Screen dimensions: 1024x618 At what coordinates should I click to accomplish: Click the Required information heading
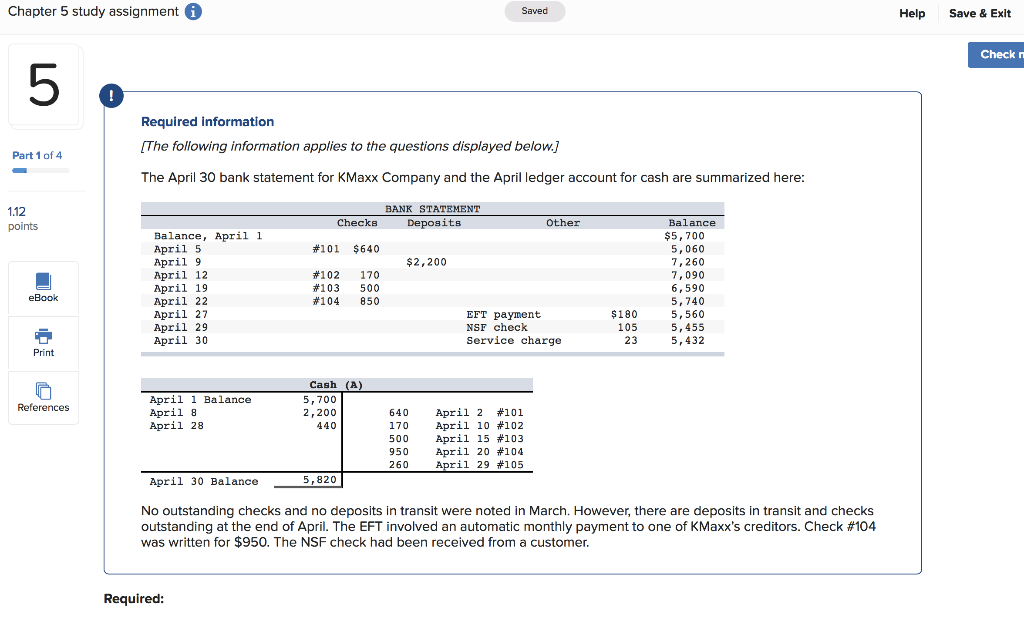coord(207,121)
